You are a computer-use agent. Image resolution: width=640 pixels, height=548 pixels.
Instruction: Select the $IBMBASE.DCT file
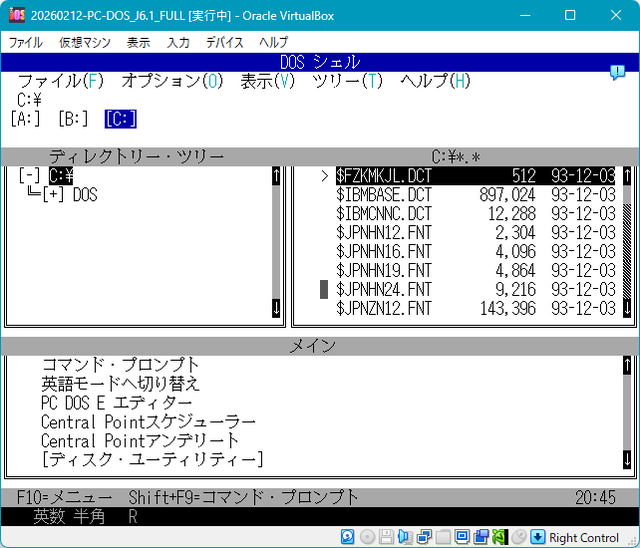384,195
